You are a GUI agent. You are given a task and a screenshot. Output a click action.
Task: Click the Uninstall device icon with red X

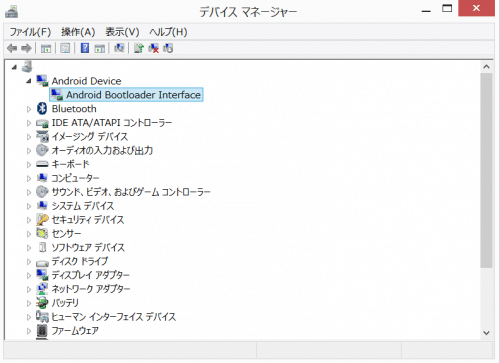[153, 48]
